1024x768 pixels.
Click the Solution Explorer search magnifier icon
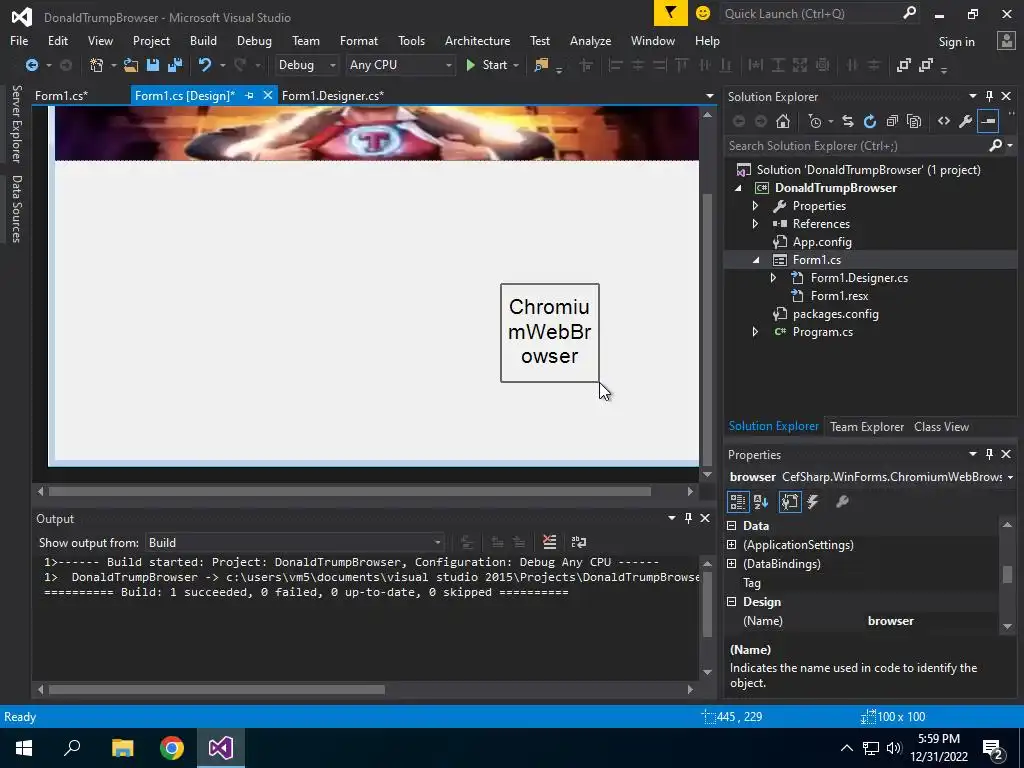pyautogui.click(x=995, y=146)
